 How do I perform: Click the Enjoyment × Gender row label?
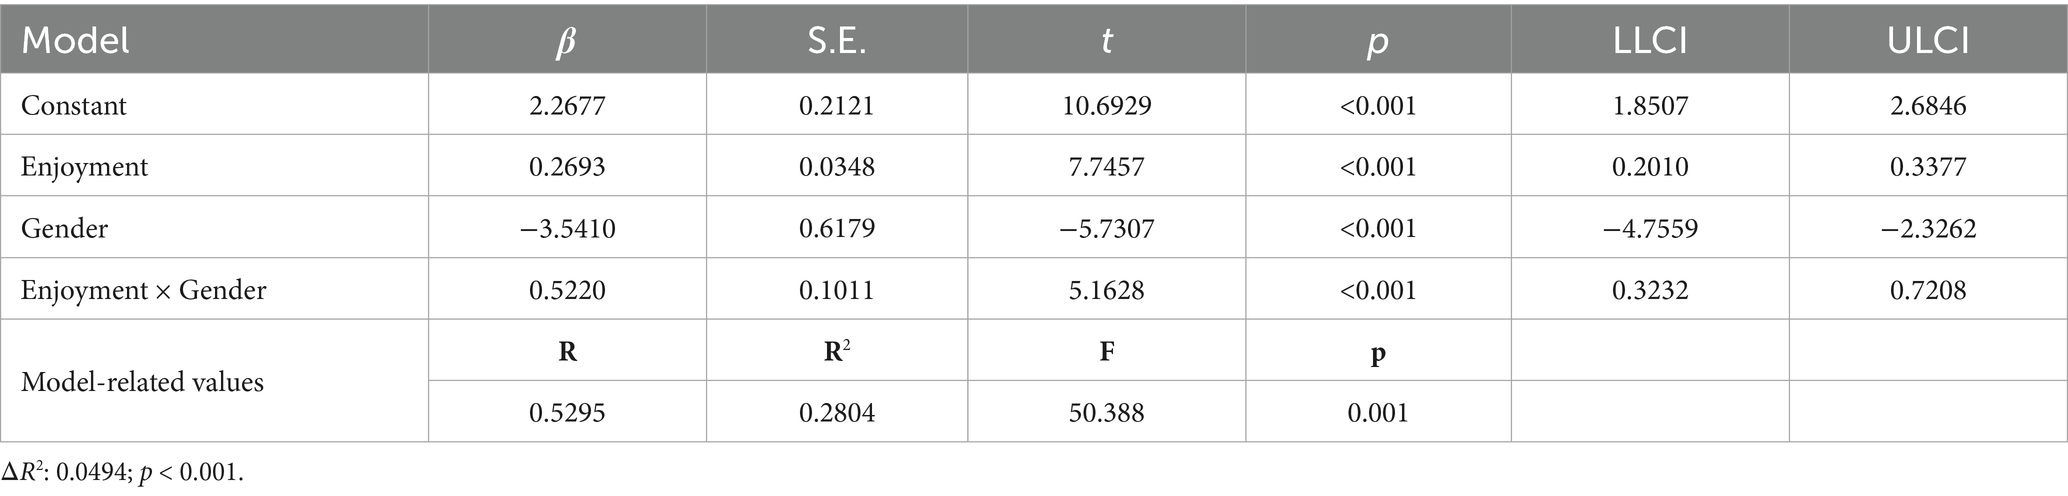pos(144,290)
